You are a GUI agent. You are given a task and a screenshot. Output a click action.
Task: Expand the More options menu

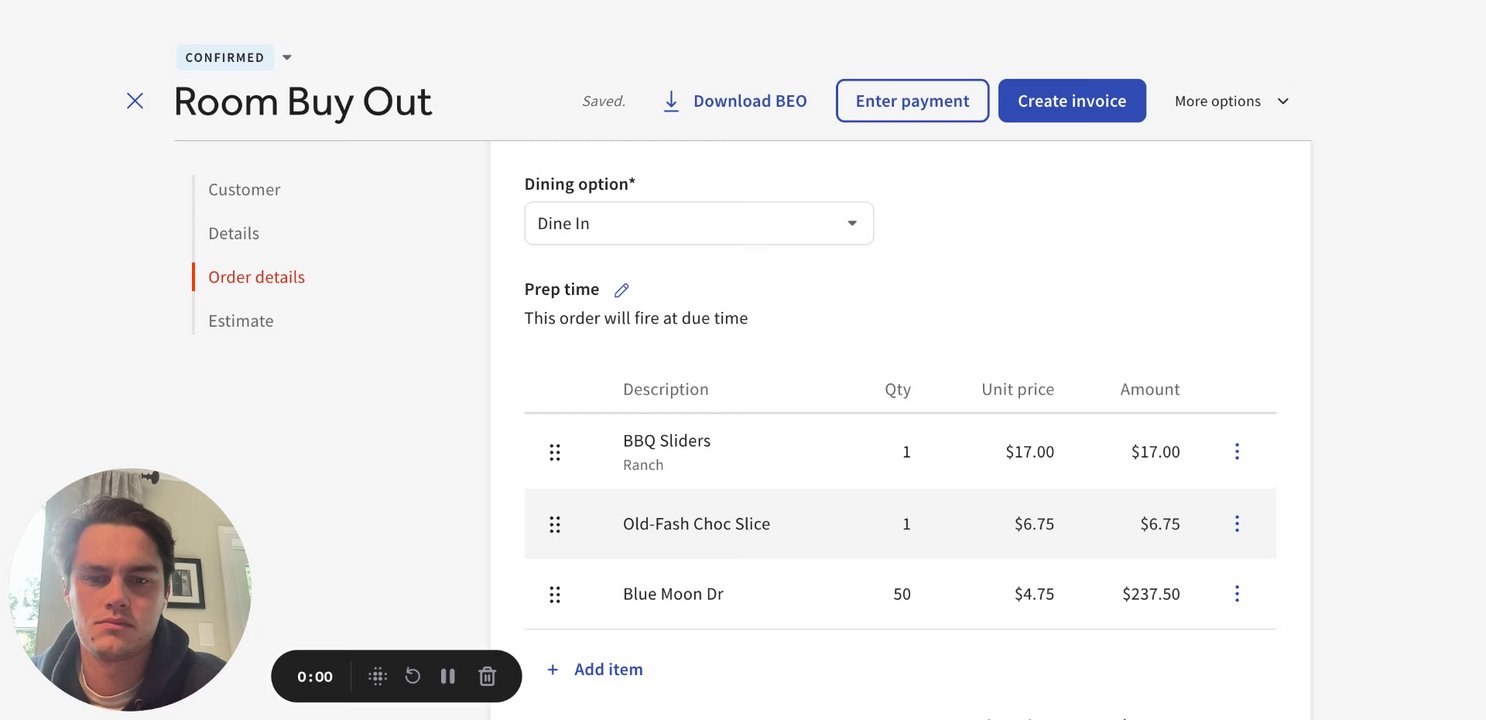point(1231,101)
